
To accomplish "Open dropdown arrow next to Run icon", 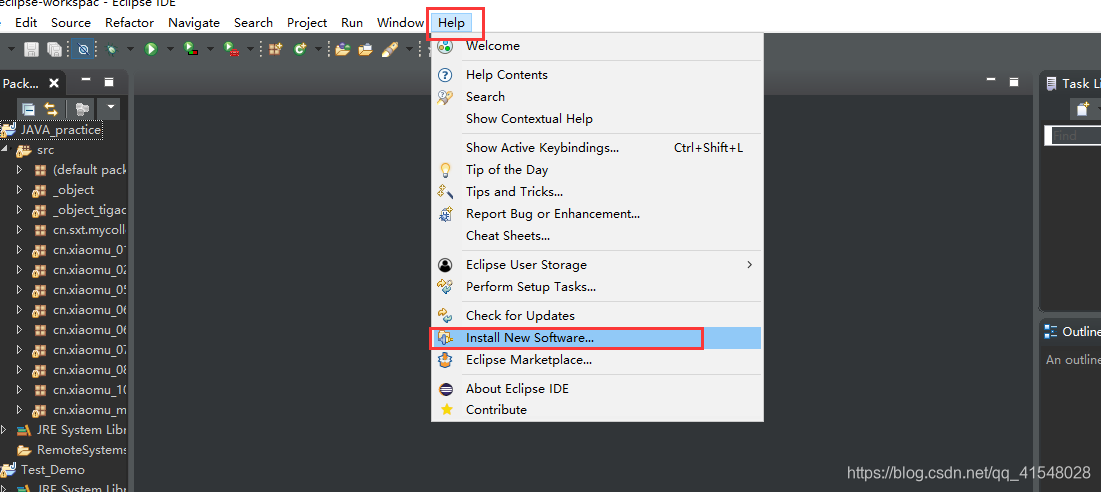I will (x=169, y=49).
